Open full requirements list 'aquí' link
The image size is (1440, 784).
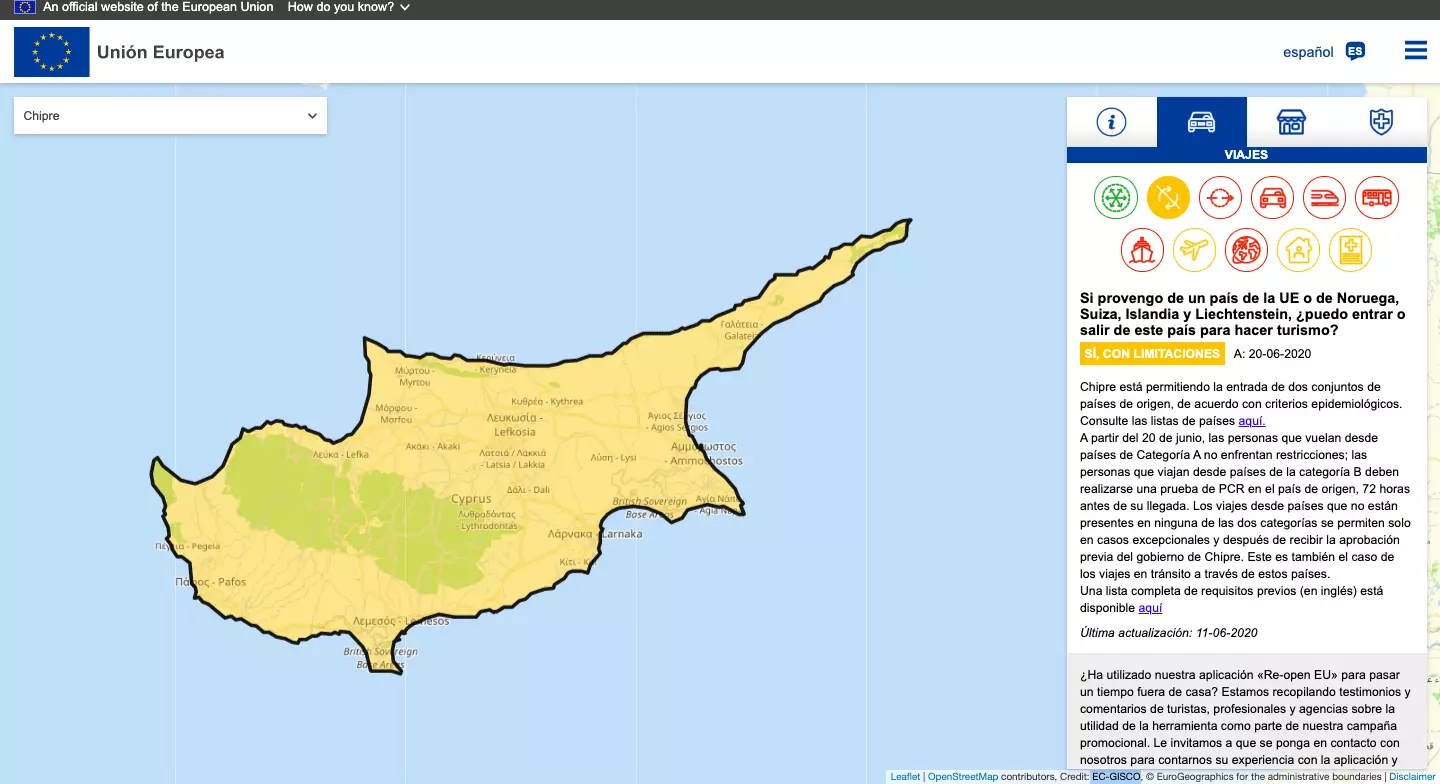1150,608
